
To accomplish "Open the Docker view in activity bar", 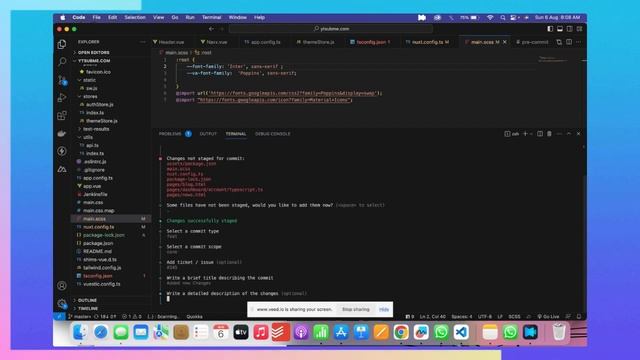I will pos(62,133).
